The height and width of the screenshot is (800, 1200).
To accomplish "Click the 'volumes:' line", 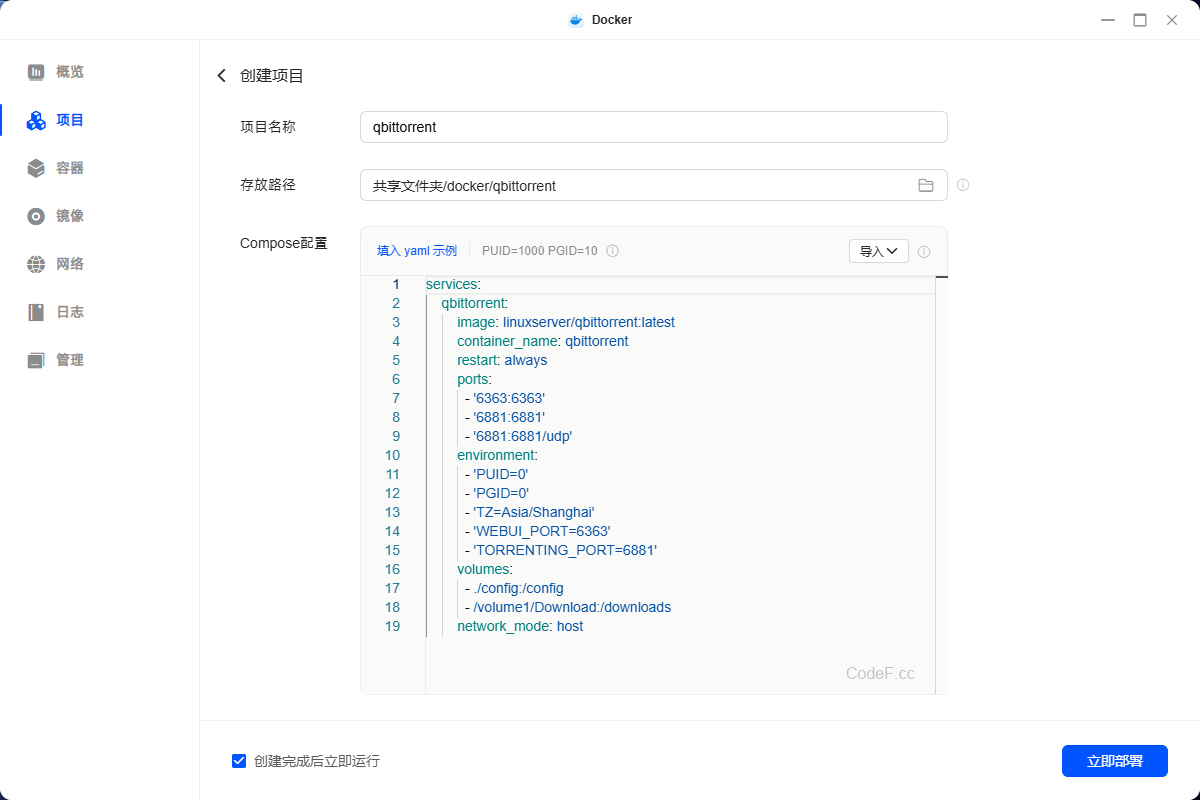I will (485, 569).
